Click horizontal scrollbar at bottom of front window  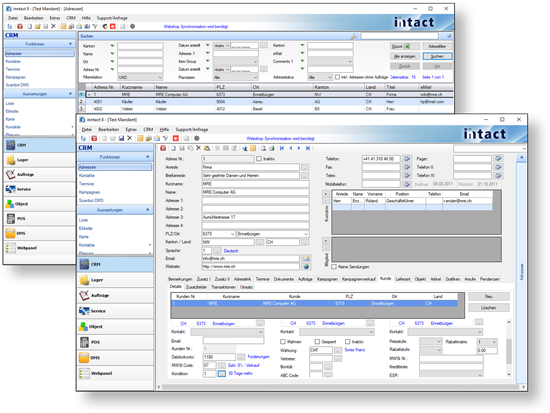point(340,387)
